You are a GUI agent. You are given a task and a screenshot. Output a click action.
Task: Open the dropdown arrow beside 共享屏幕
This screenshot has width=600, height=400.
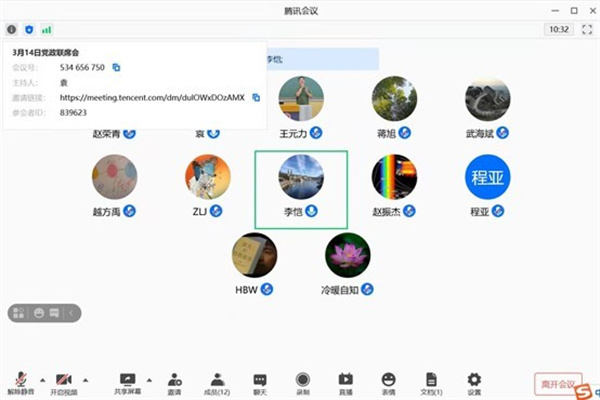pos(149,378)
